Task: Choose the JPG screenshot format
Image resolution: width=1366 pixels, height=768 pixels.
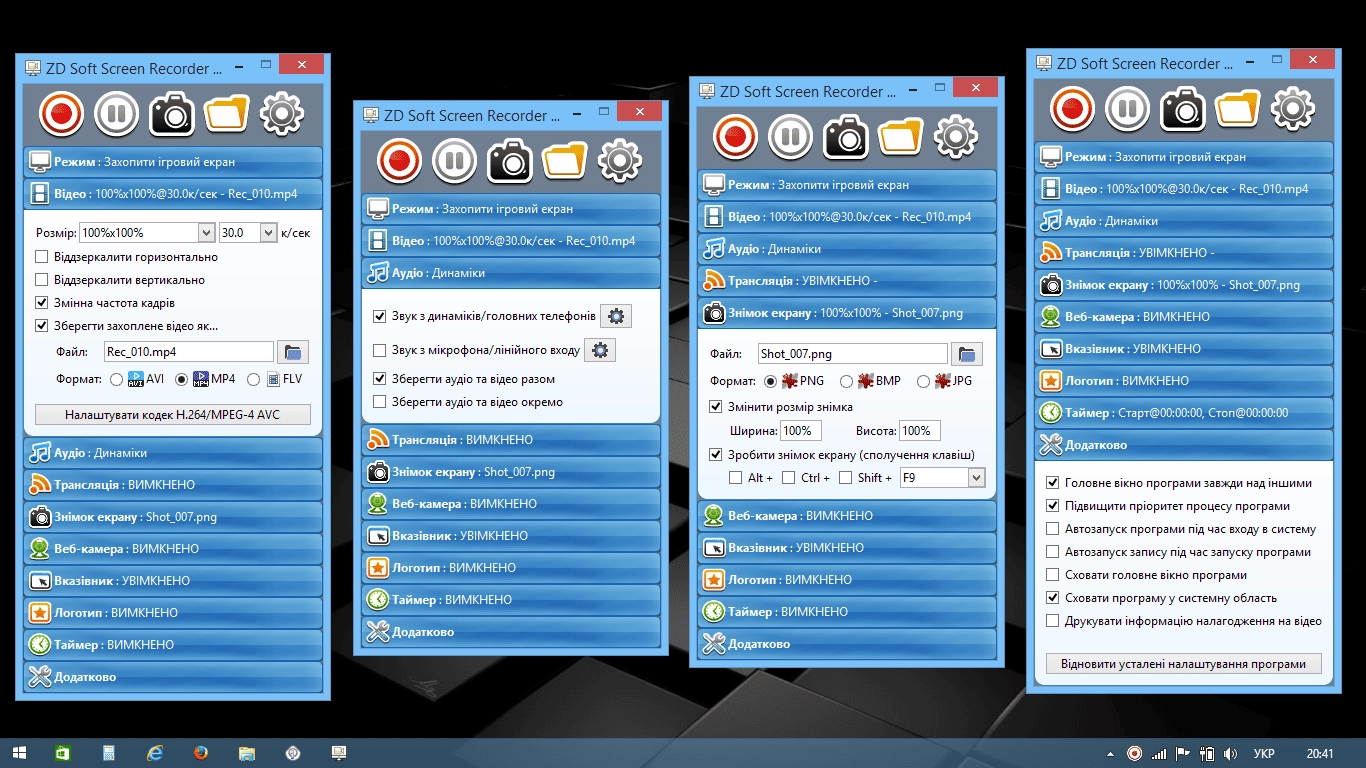Action: pyautogui.click(x=922, y=381)
